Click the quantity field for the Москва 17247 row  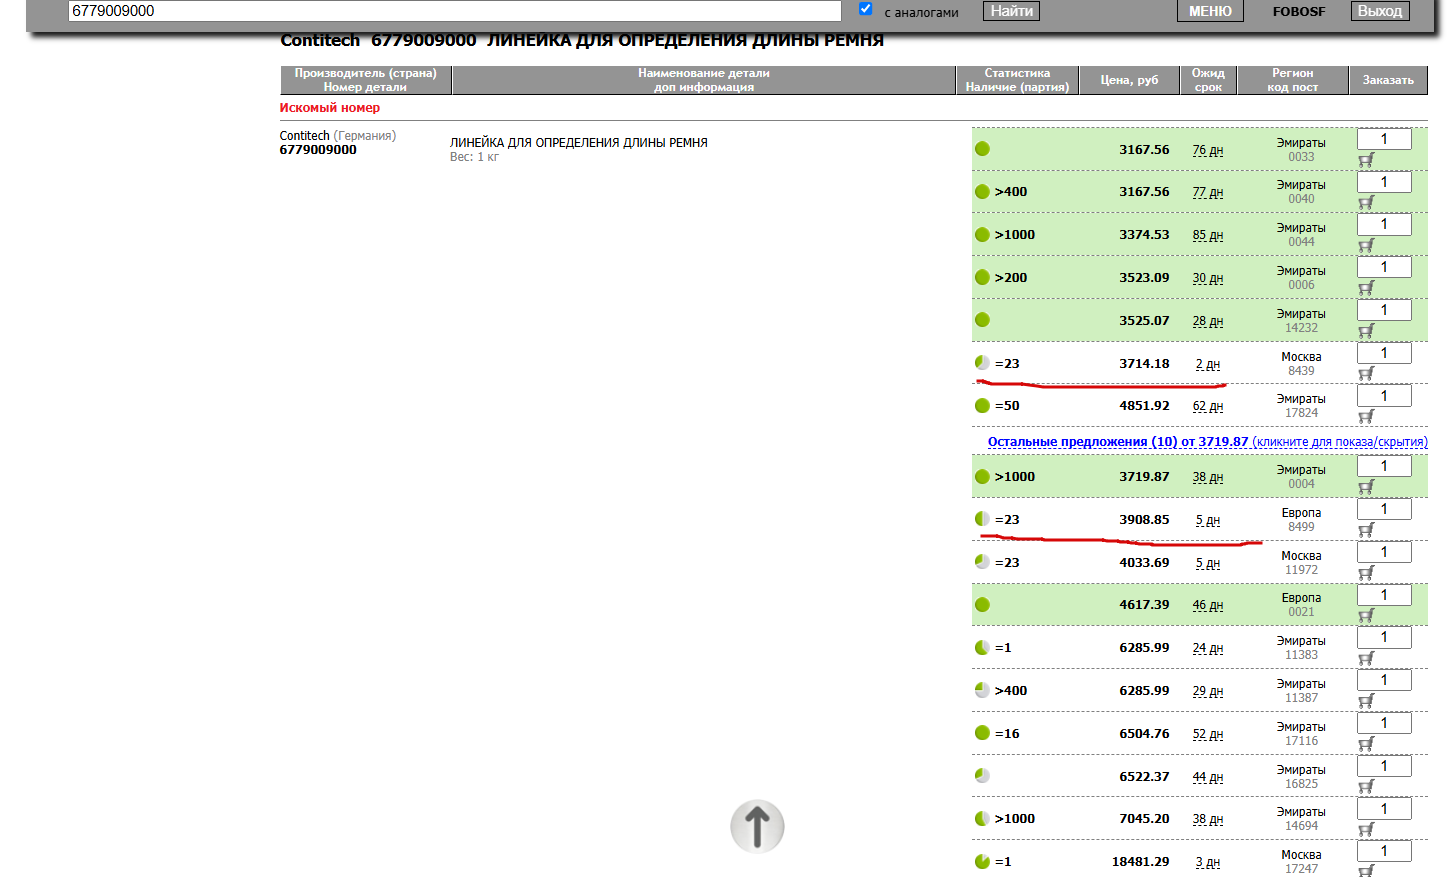(x=1384, y=851)
